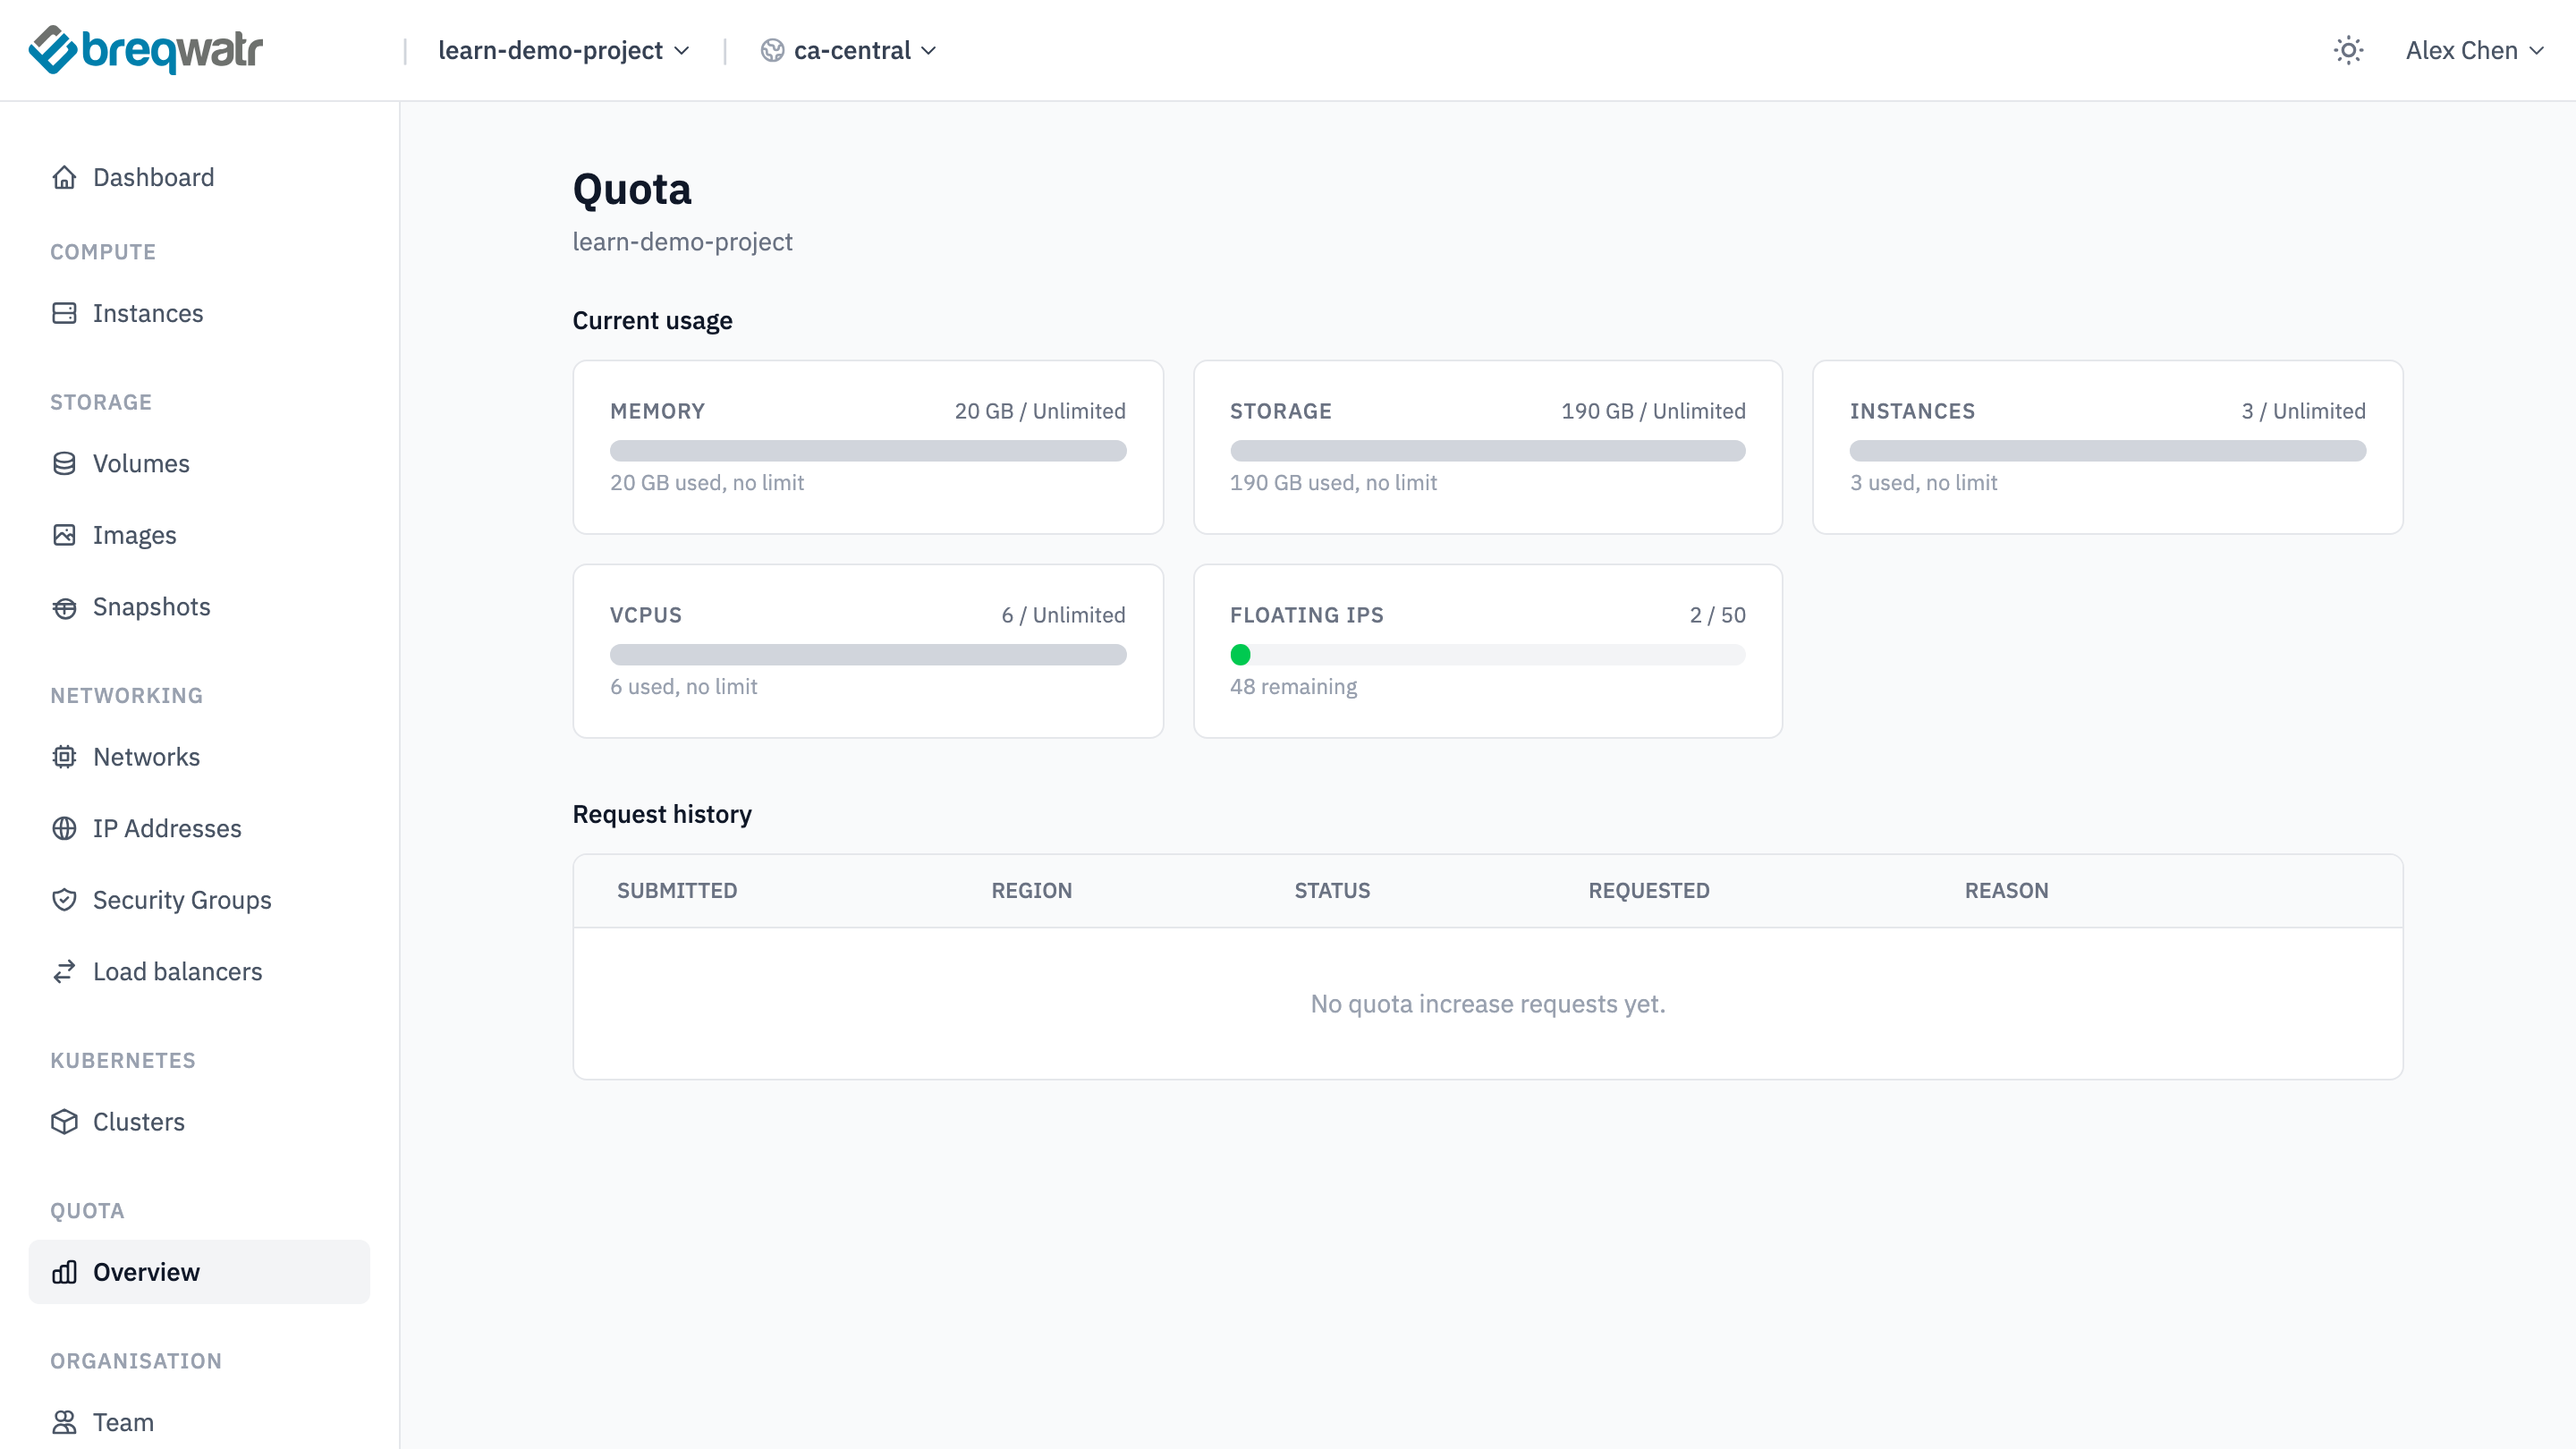Screen dimensions: 2576x1449
Task: Open Volumes in the sidebar
Action: coord(199,463)
